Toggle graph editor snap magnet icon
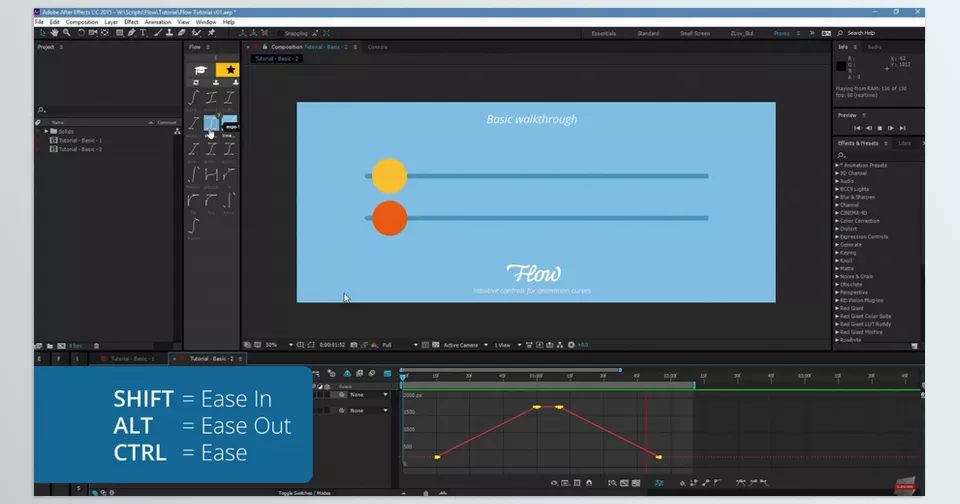This screenshot has width=960, height=504. coord(589,483)
